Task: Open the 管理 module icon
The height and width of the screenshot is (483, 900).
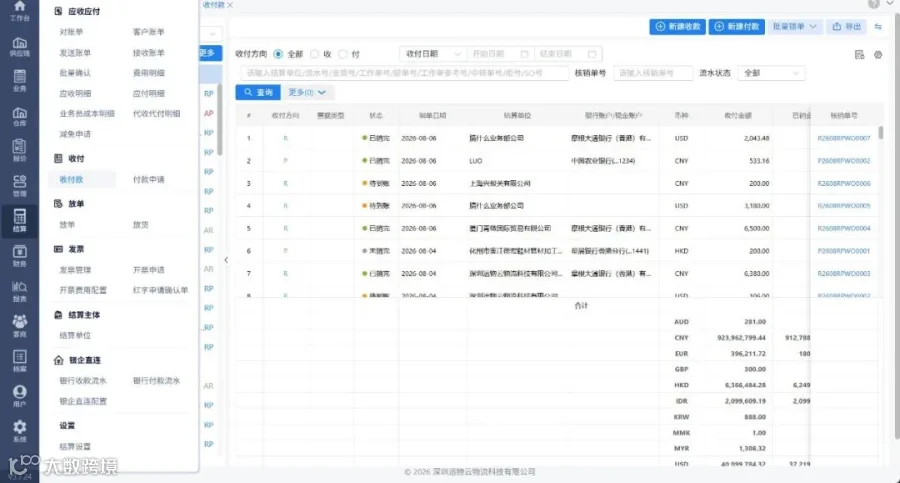Action: tap(20, 186)
